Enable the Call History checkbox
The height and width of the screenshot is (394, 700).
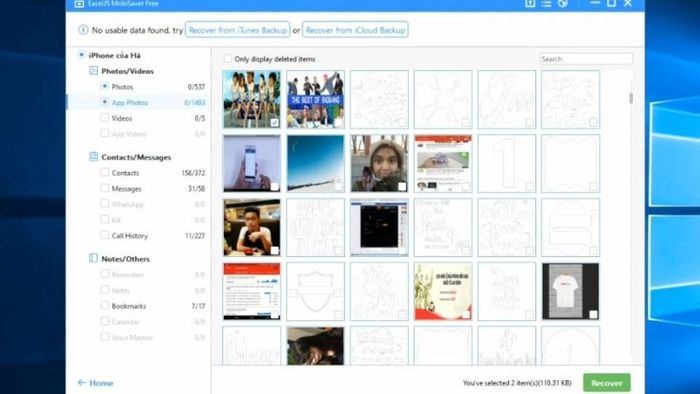pos(104,235)
